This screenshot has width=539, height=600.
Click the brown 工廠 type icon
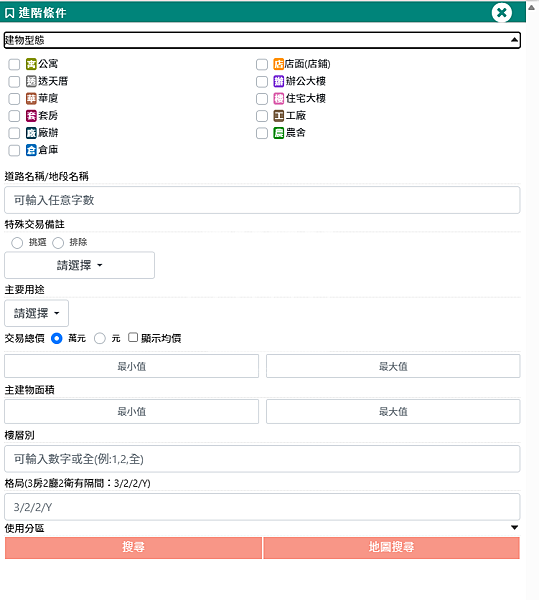pos(278,116)
